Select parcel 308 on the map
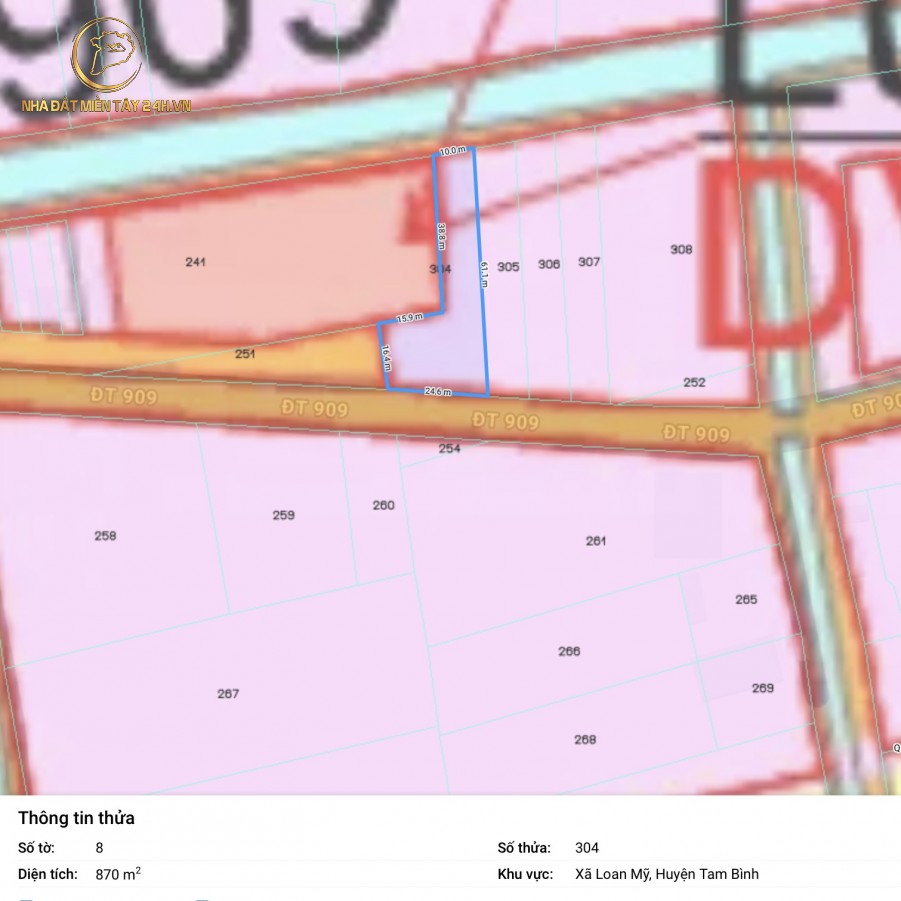Screen dimensions: 901x901 click(x=681, y=250)
